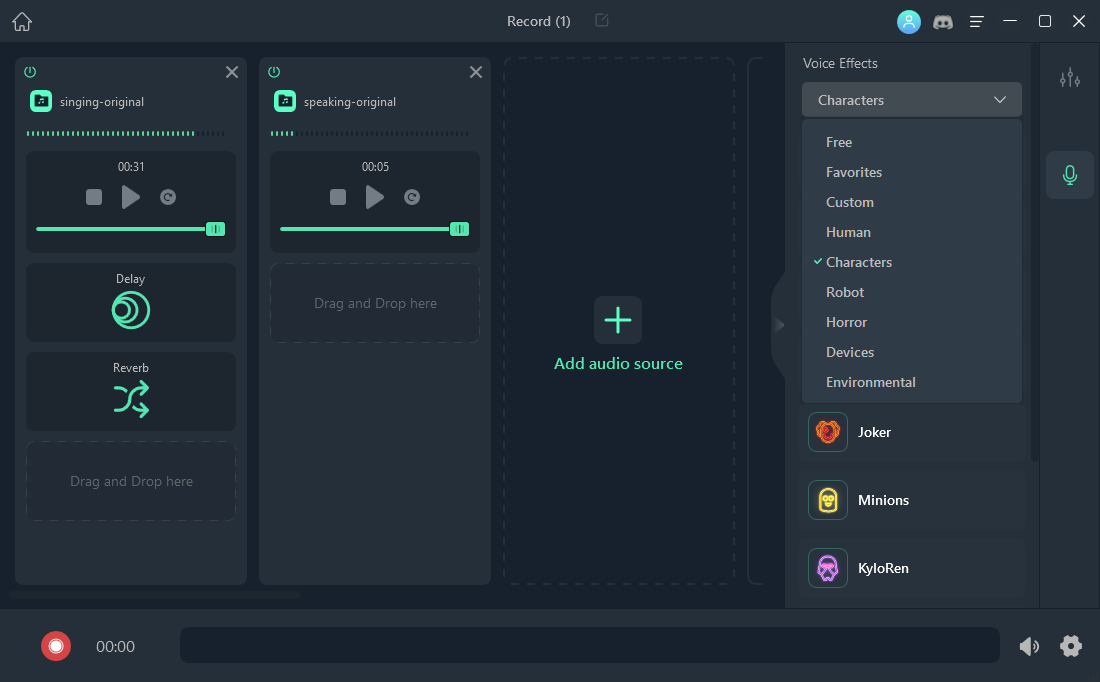The height and width of the screenshot is (682, 1100).
Task: Open the hamburger menu in the title bar
Action: pyautogui.click(x=976, y=20)
